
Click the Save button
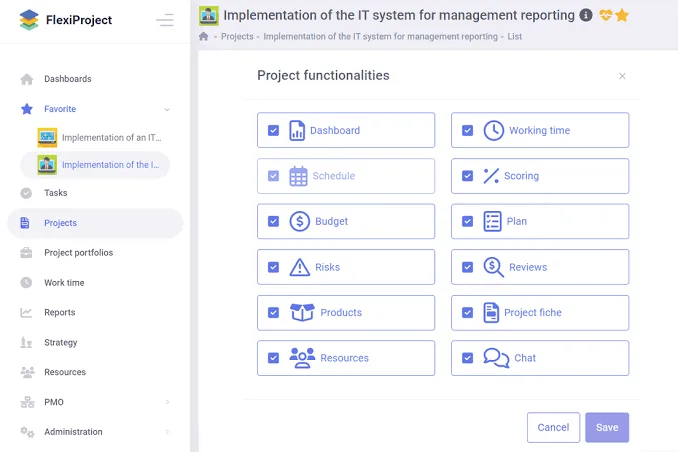click(607, 427)
